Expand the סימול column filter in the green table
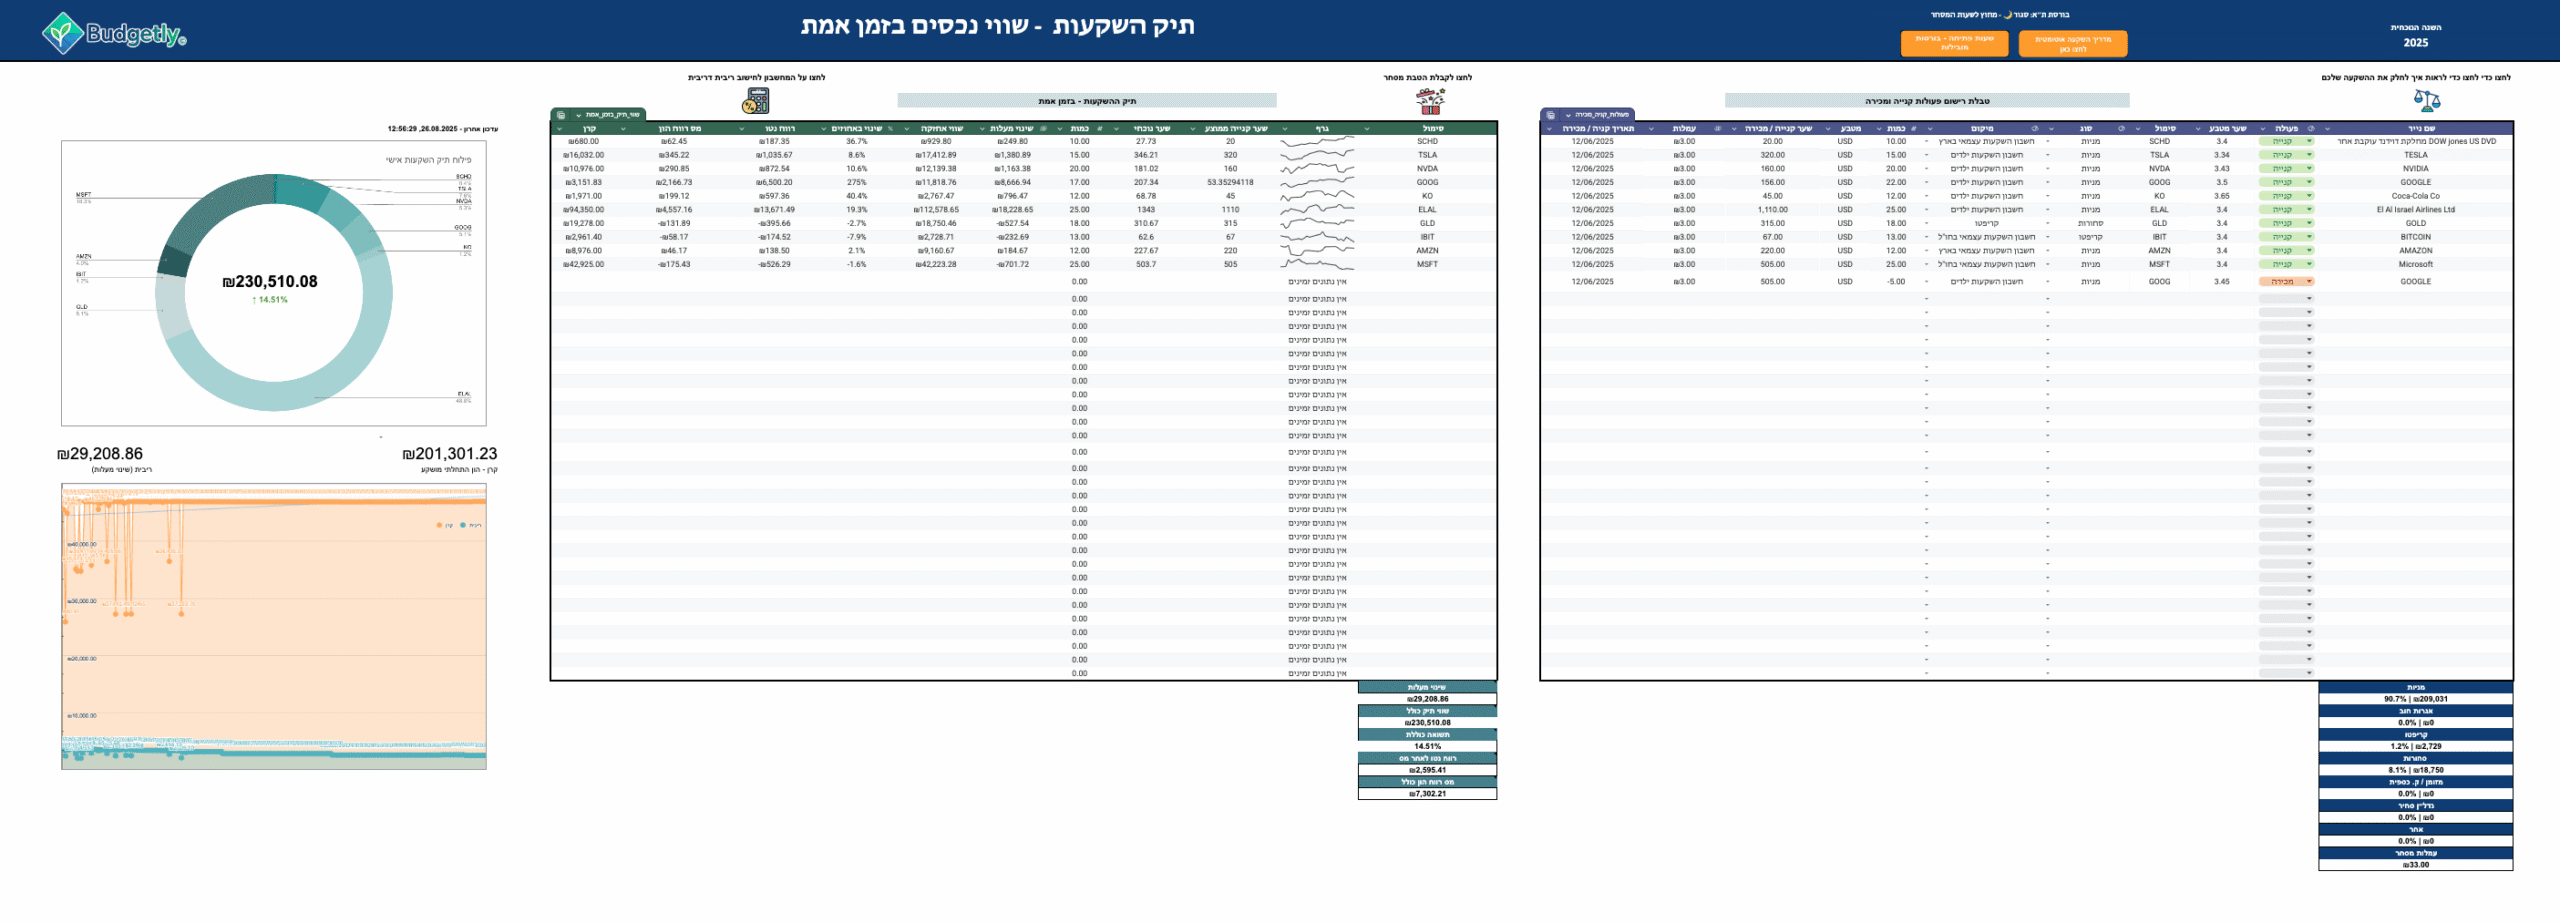This screenshot has width=2560, height=923. [x=1367, y=129]
